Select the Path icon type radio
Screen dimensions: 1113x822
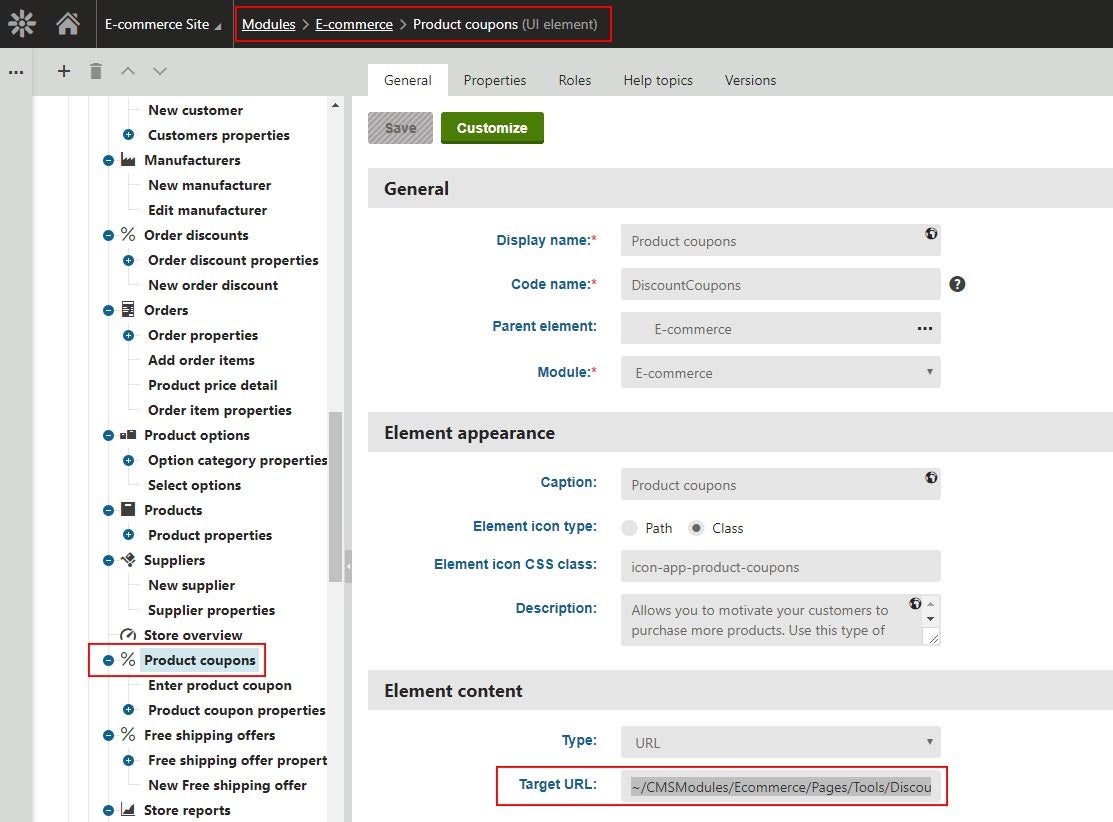[629, 528]
